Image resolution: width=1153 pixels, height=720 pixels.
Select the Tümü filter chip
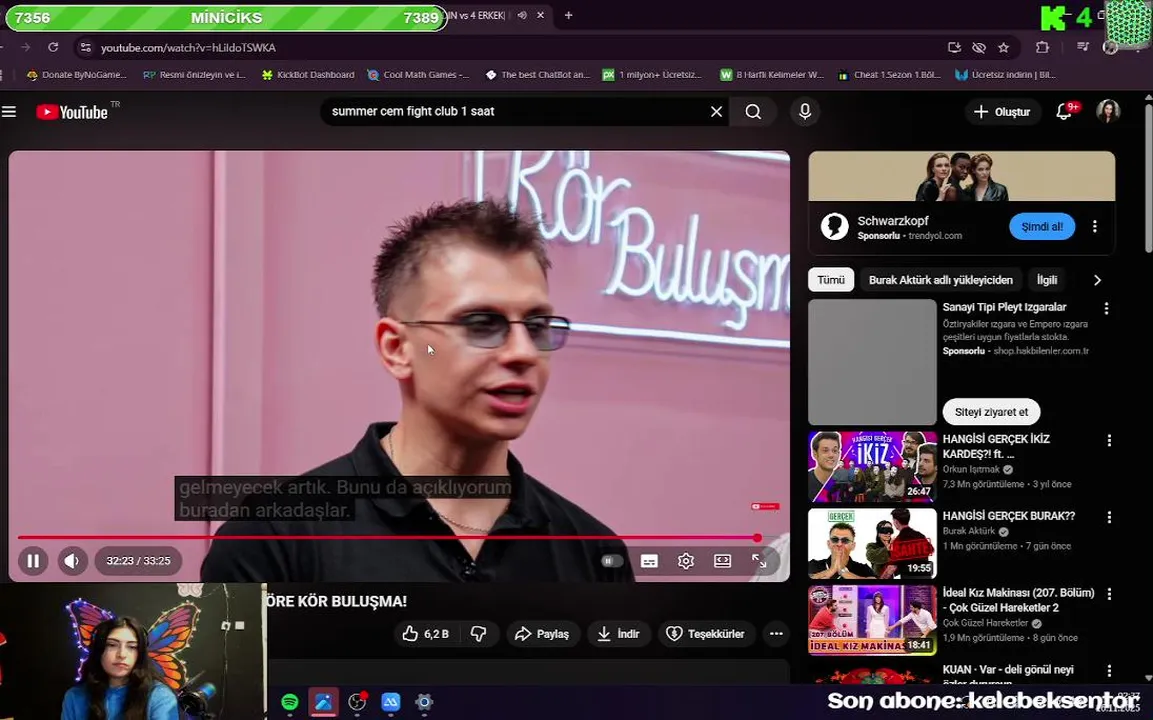coord(831,280)
